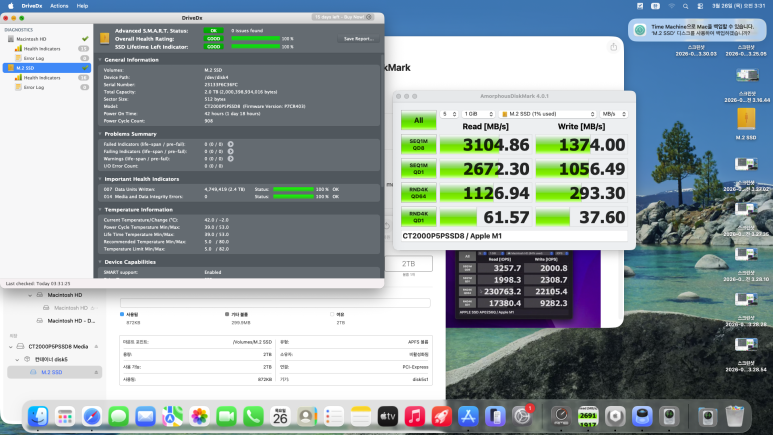Open System Settings with red badge
Image resolution: width=773 pixels, height=435 pixels.
(522, 417)
